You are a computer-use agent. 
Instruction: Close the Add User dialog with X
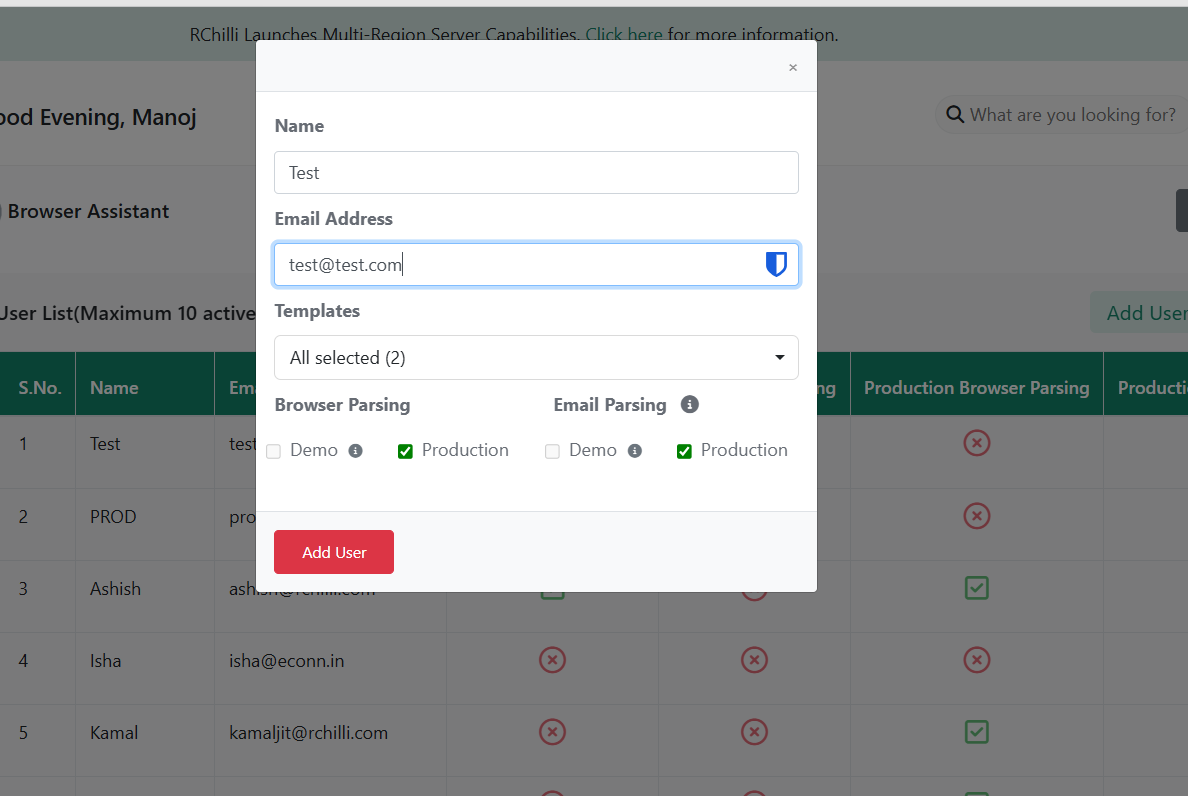[x=793, y=67]
